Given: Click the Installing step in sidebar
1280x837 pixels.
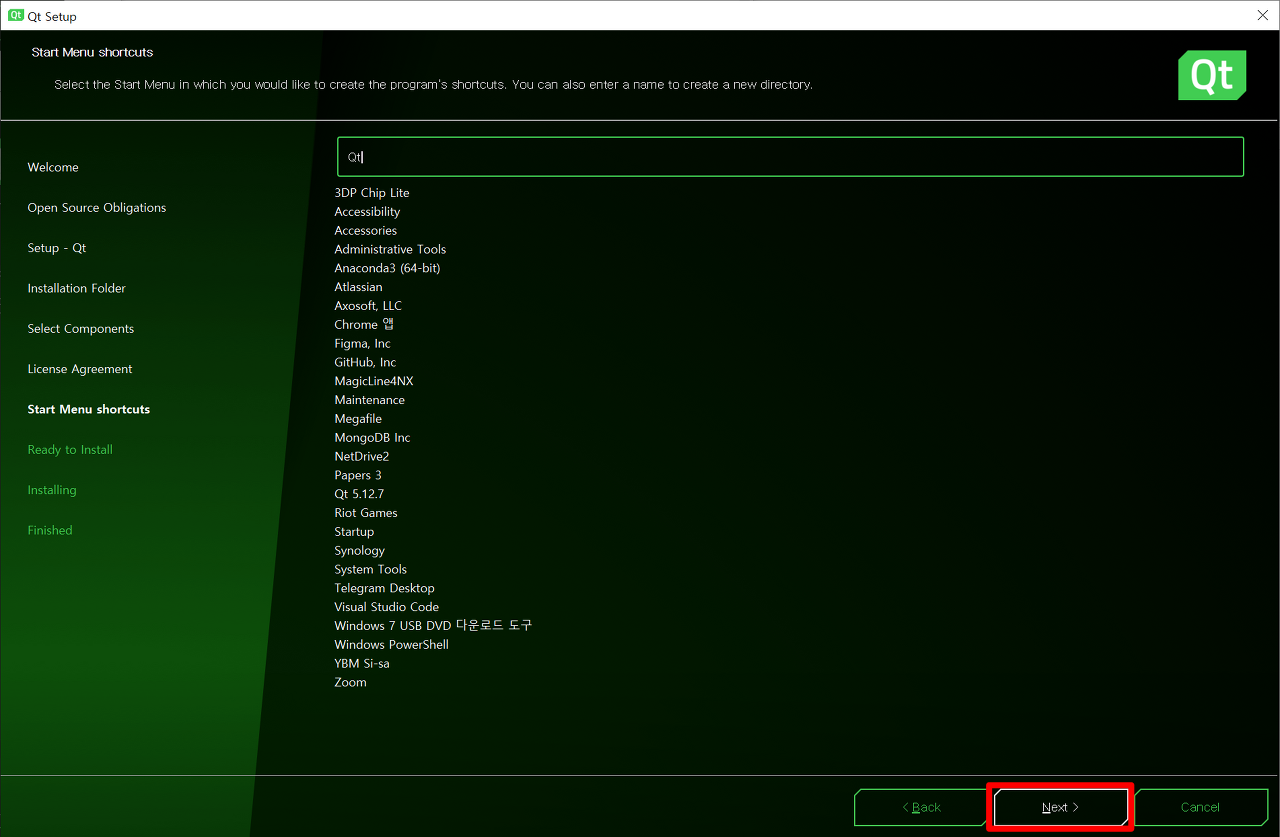Looking at the screenshot, I should (52, 490).
